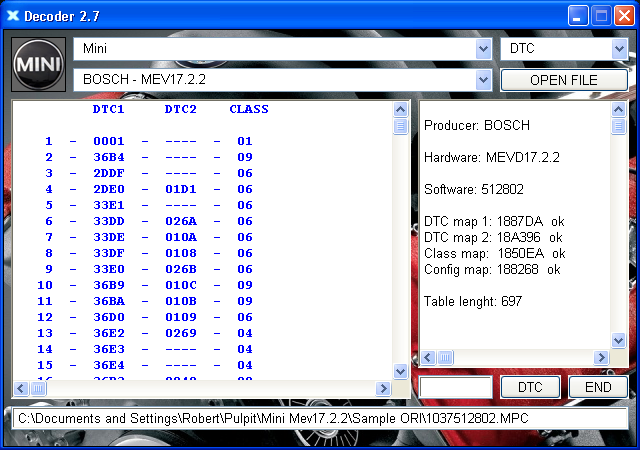Click the DTC2 column header

[x=181, y=109]
